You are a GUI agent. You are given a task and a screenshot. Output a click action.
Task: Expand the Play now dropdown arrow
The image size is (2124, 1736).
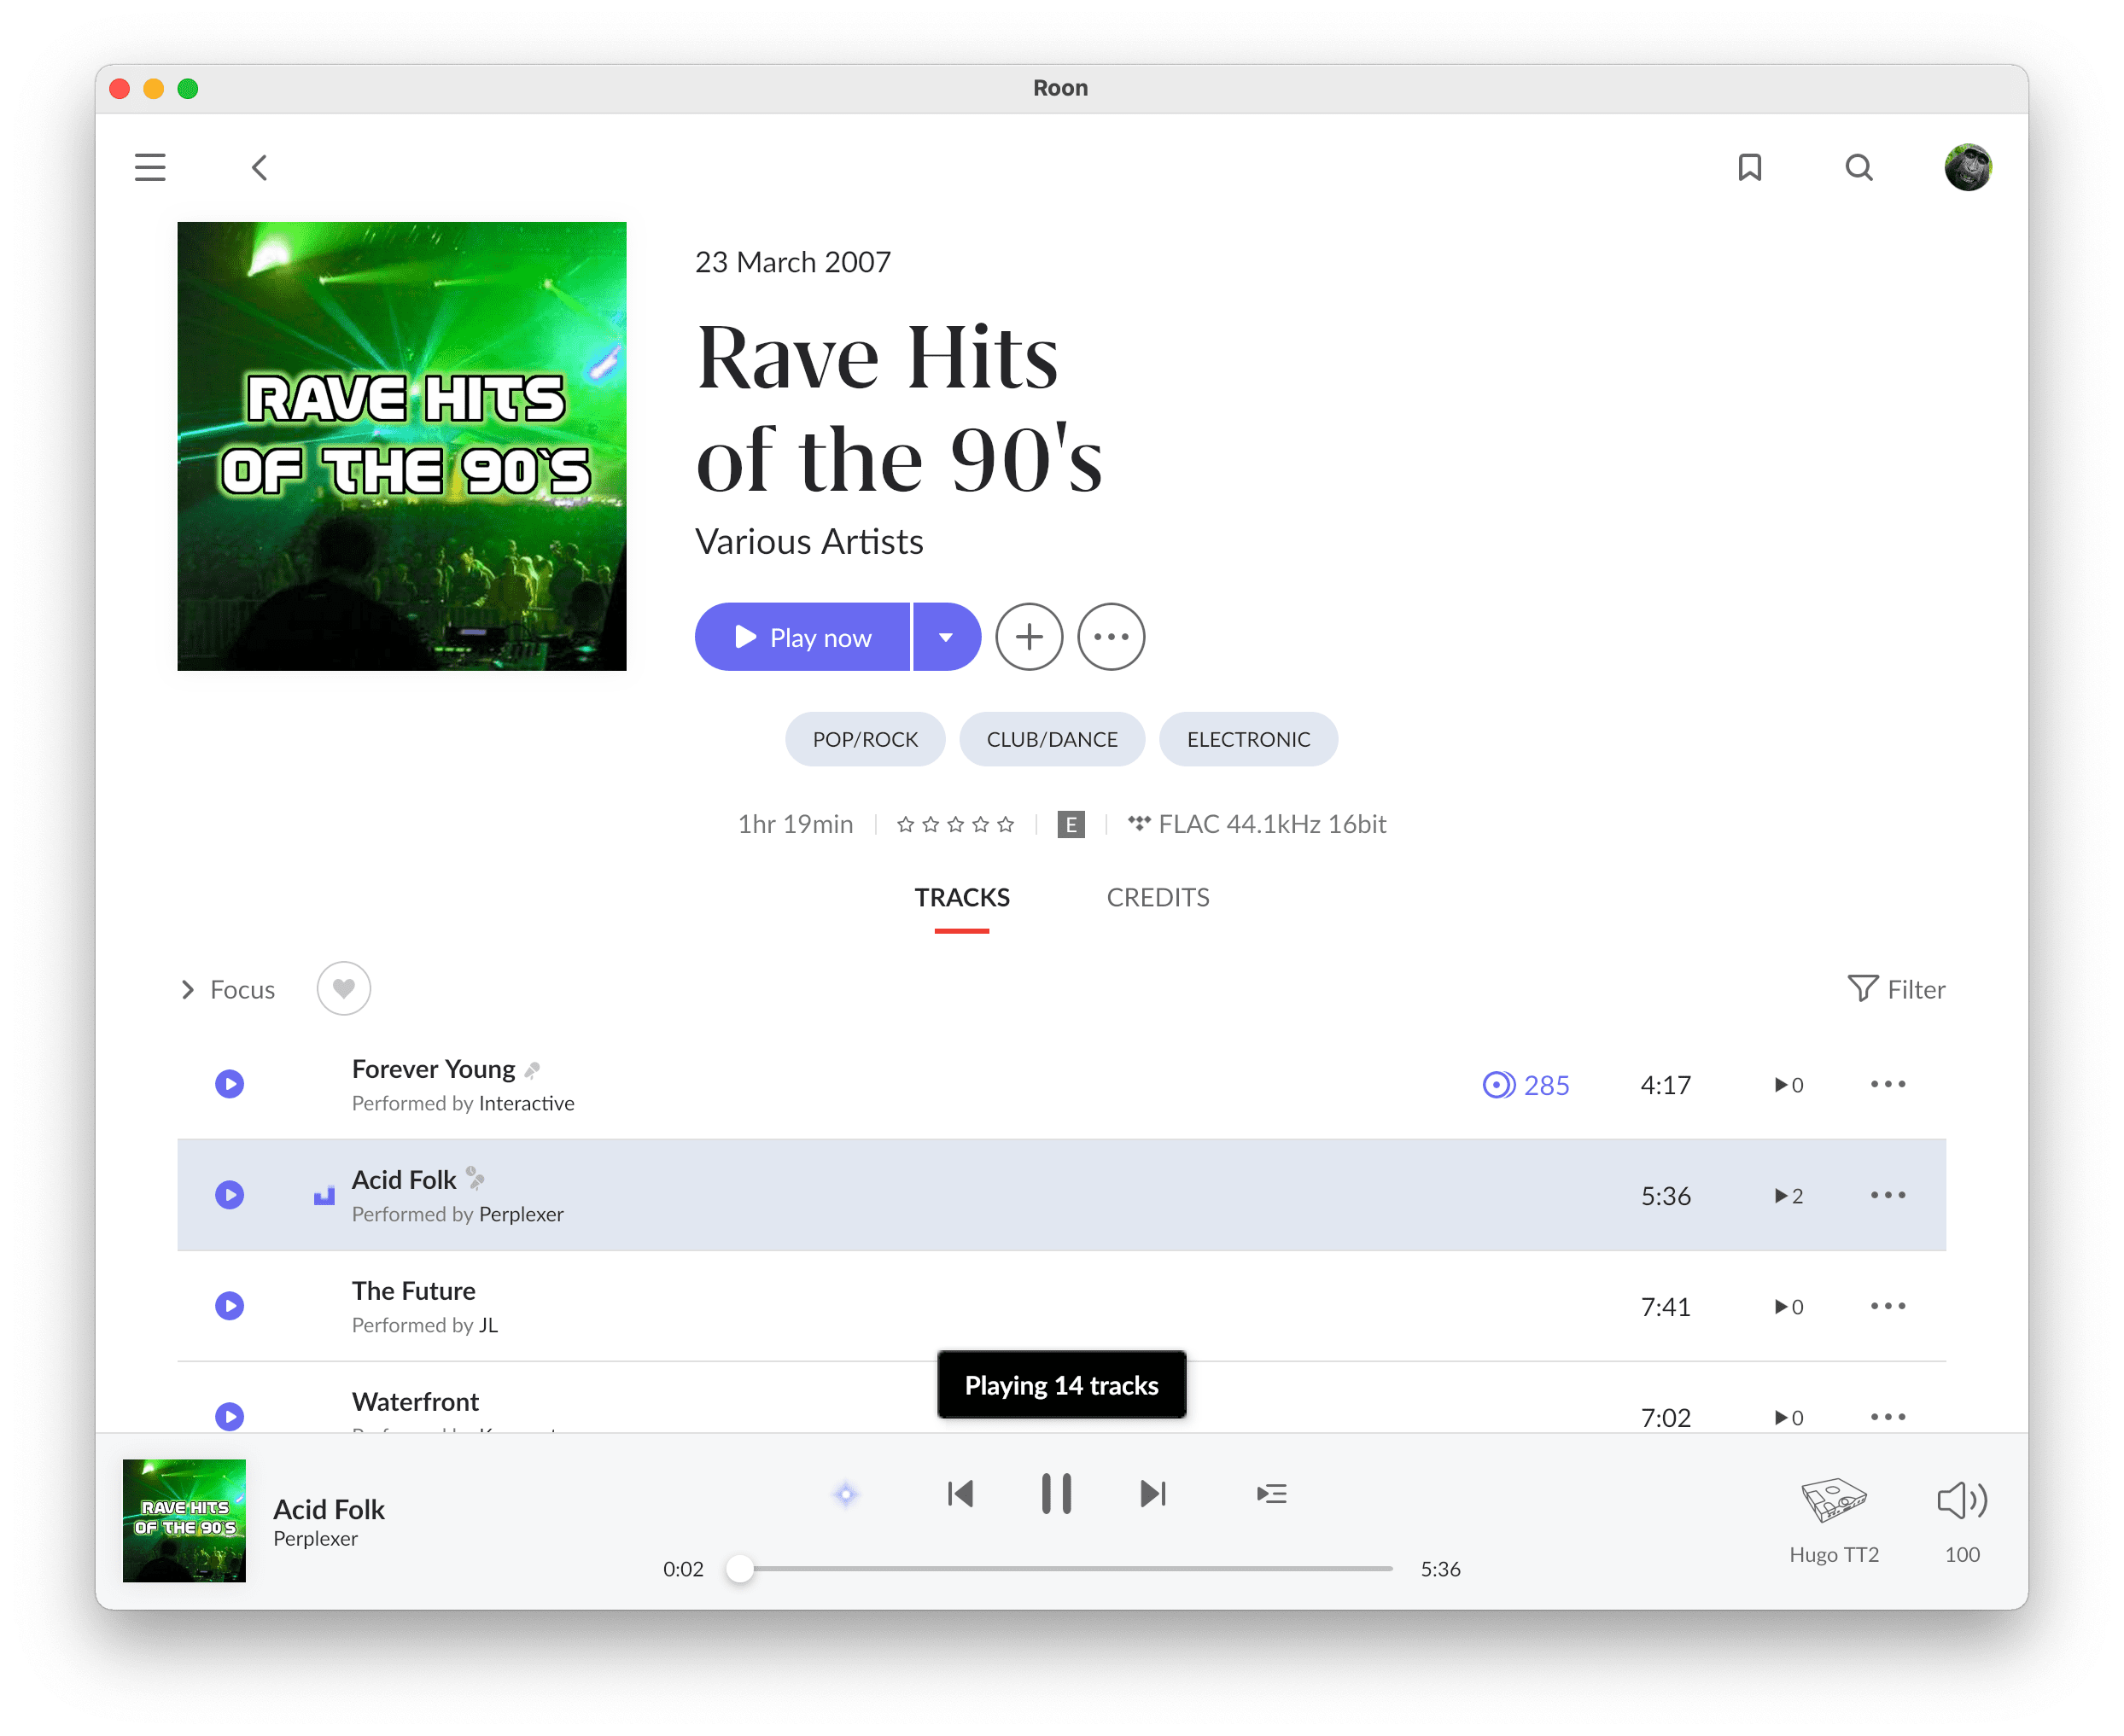coord(946,637)
